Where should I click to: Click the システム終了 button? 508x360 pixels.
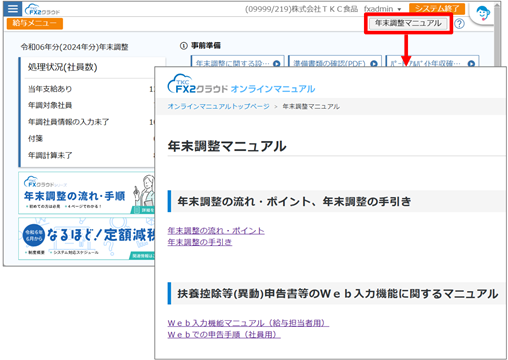point(437,9)
